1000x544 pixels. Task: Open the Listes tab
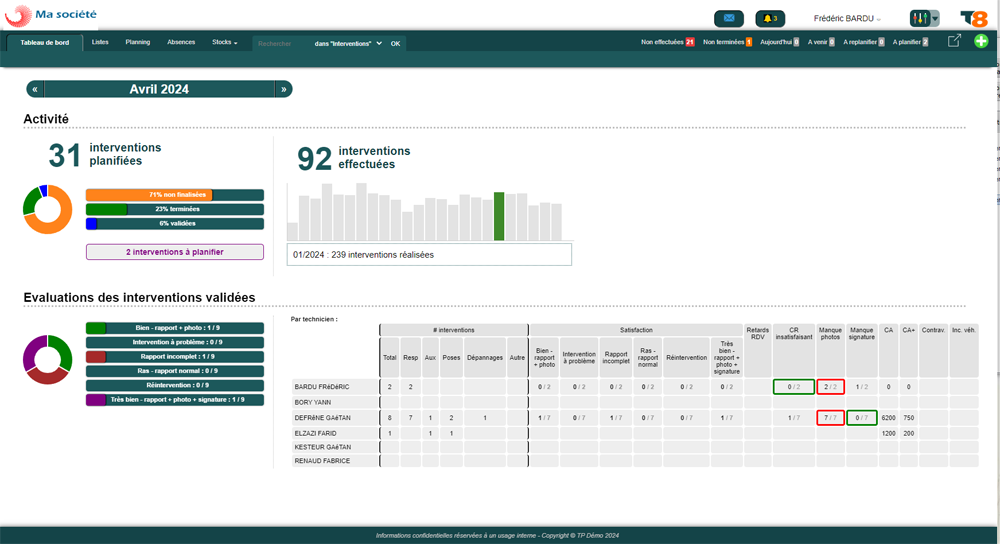tap(100, 42)
